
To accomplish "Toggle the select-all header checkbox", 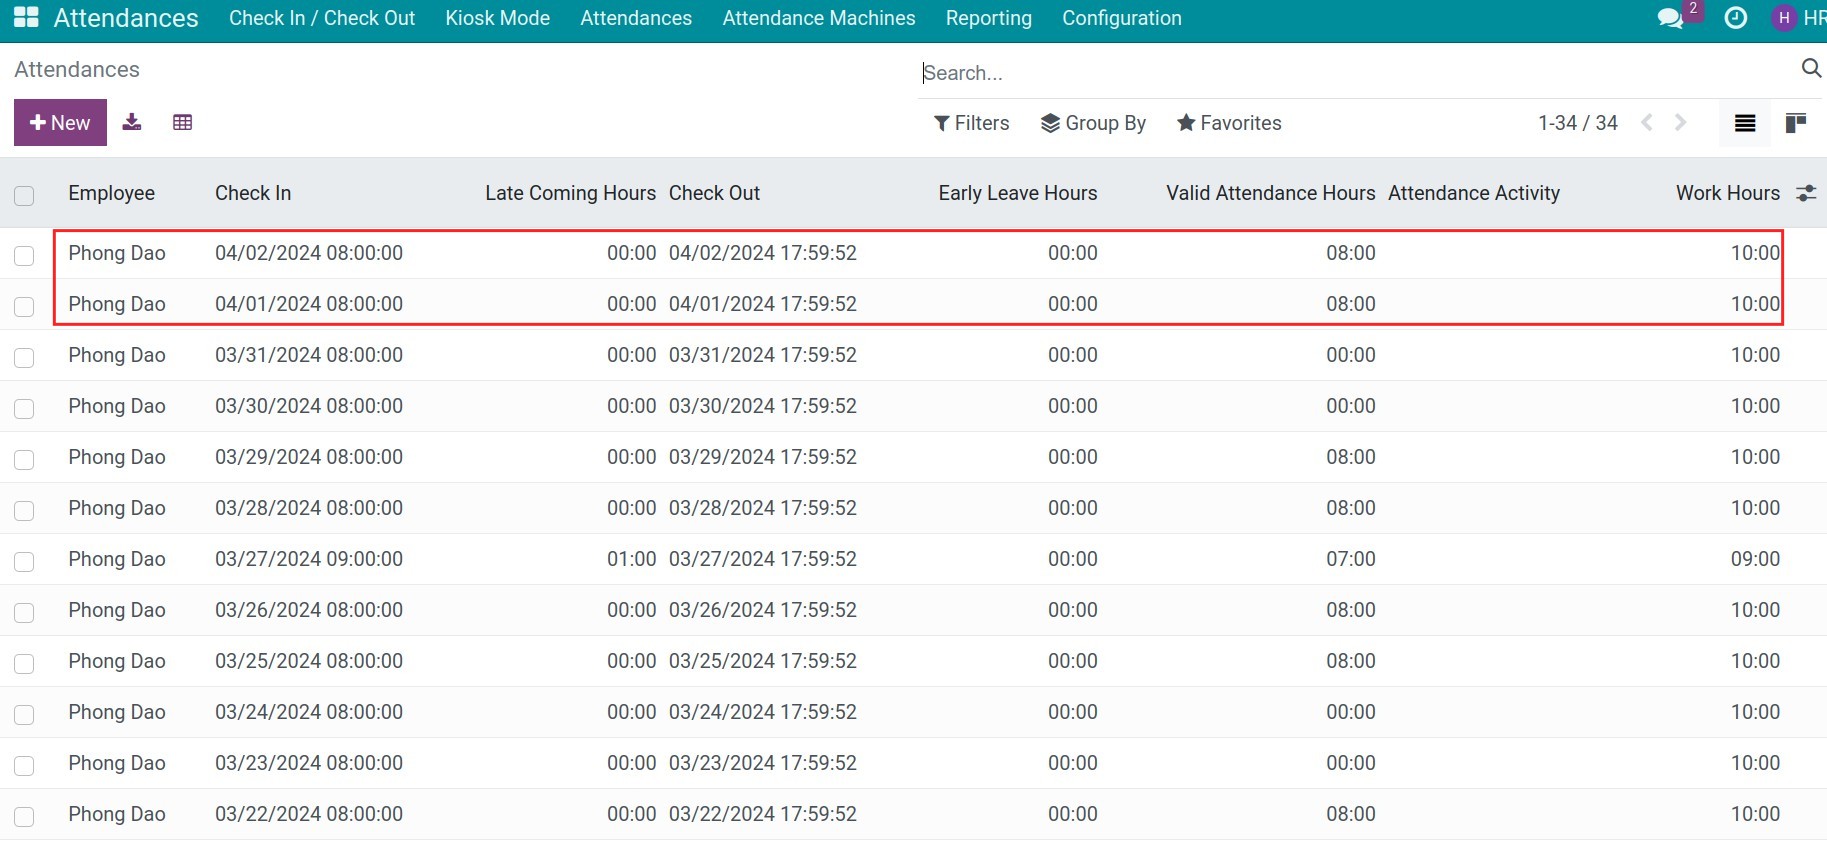I will pos(24,195).
